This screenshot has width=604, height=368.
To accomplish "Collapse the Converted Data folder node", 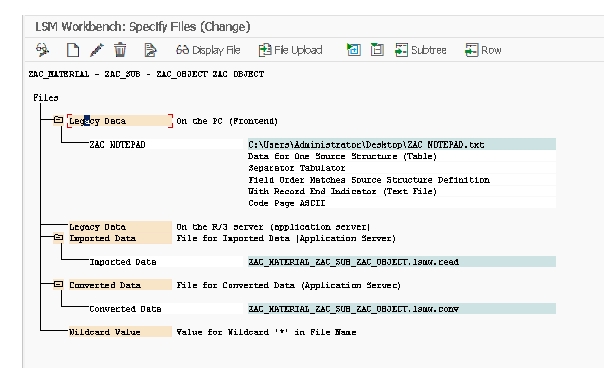I will pos(58,285).
